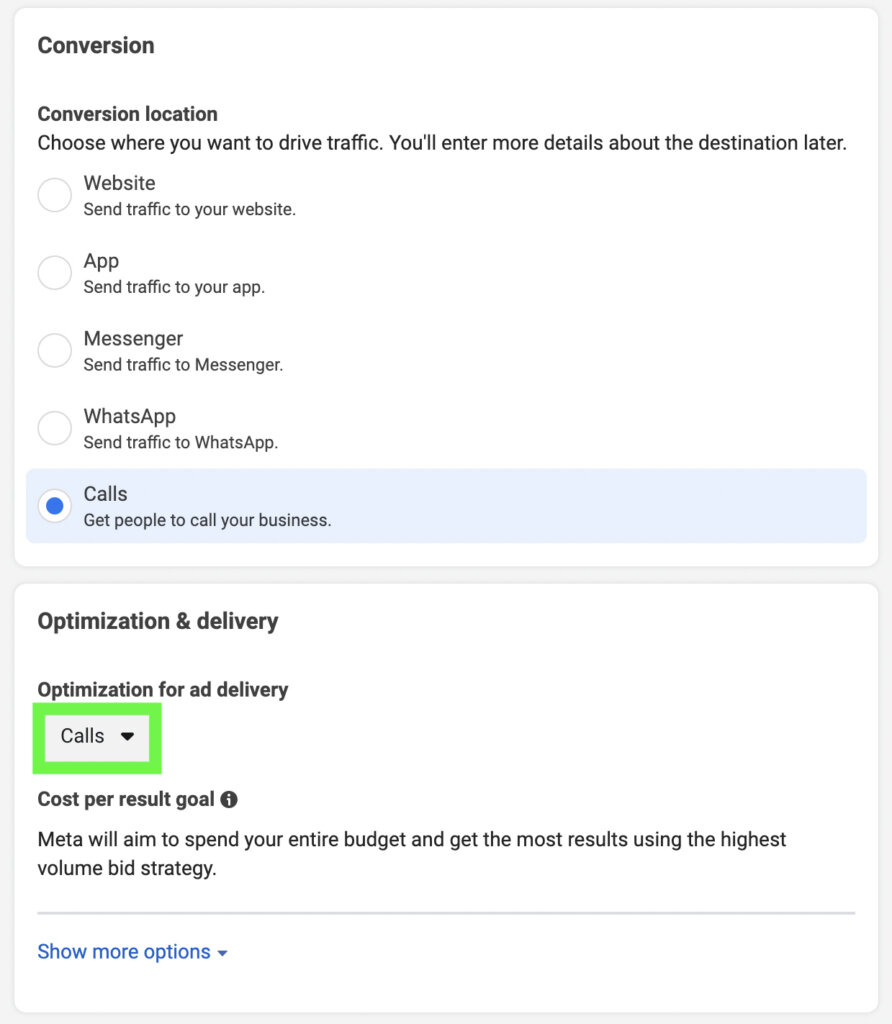Viewport: 892px width, 1024px height.
Task: Click the dropdown caret inside the Calls selector
Action: pos(128,735)
